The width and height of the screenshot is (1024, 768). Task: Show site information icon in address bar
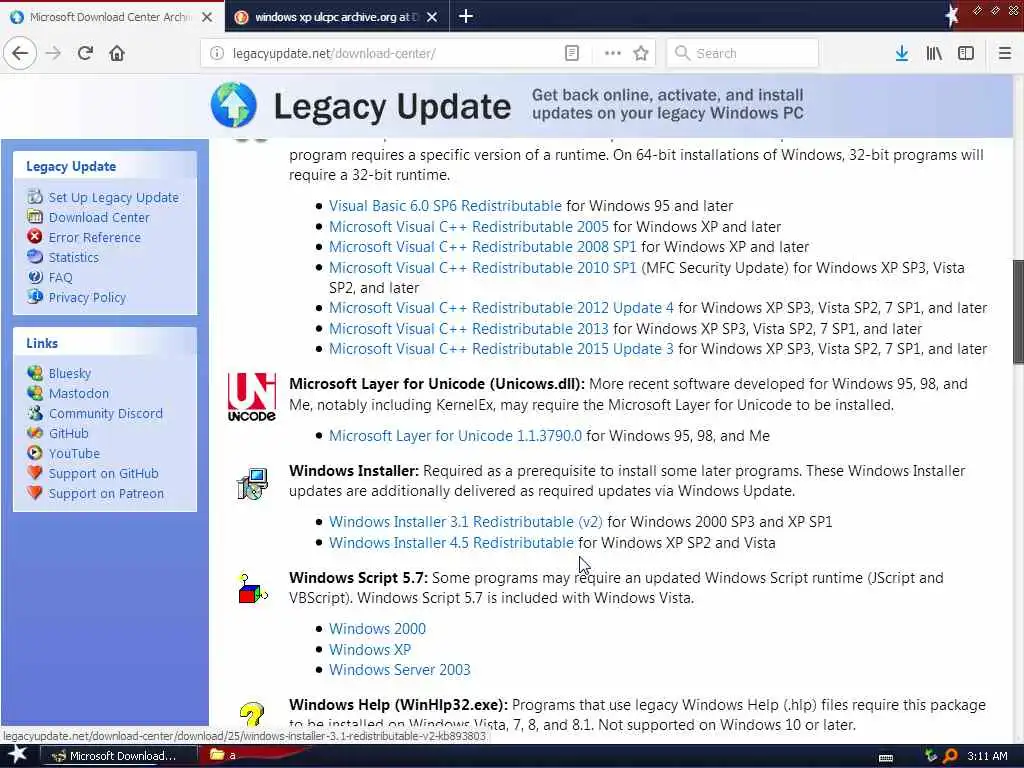[217, 53]
